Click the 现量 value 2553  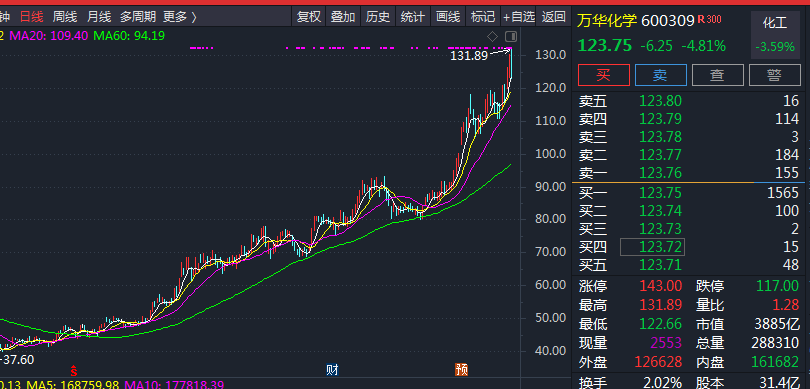pos(666,343)
